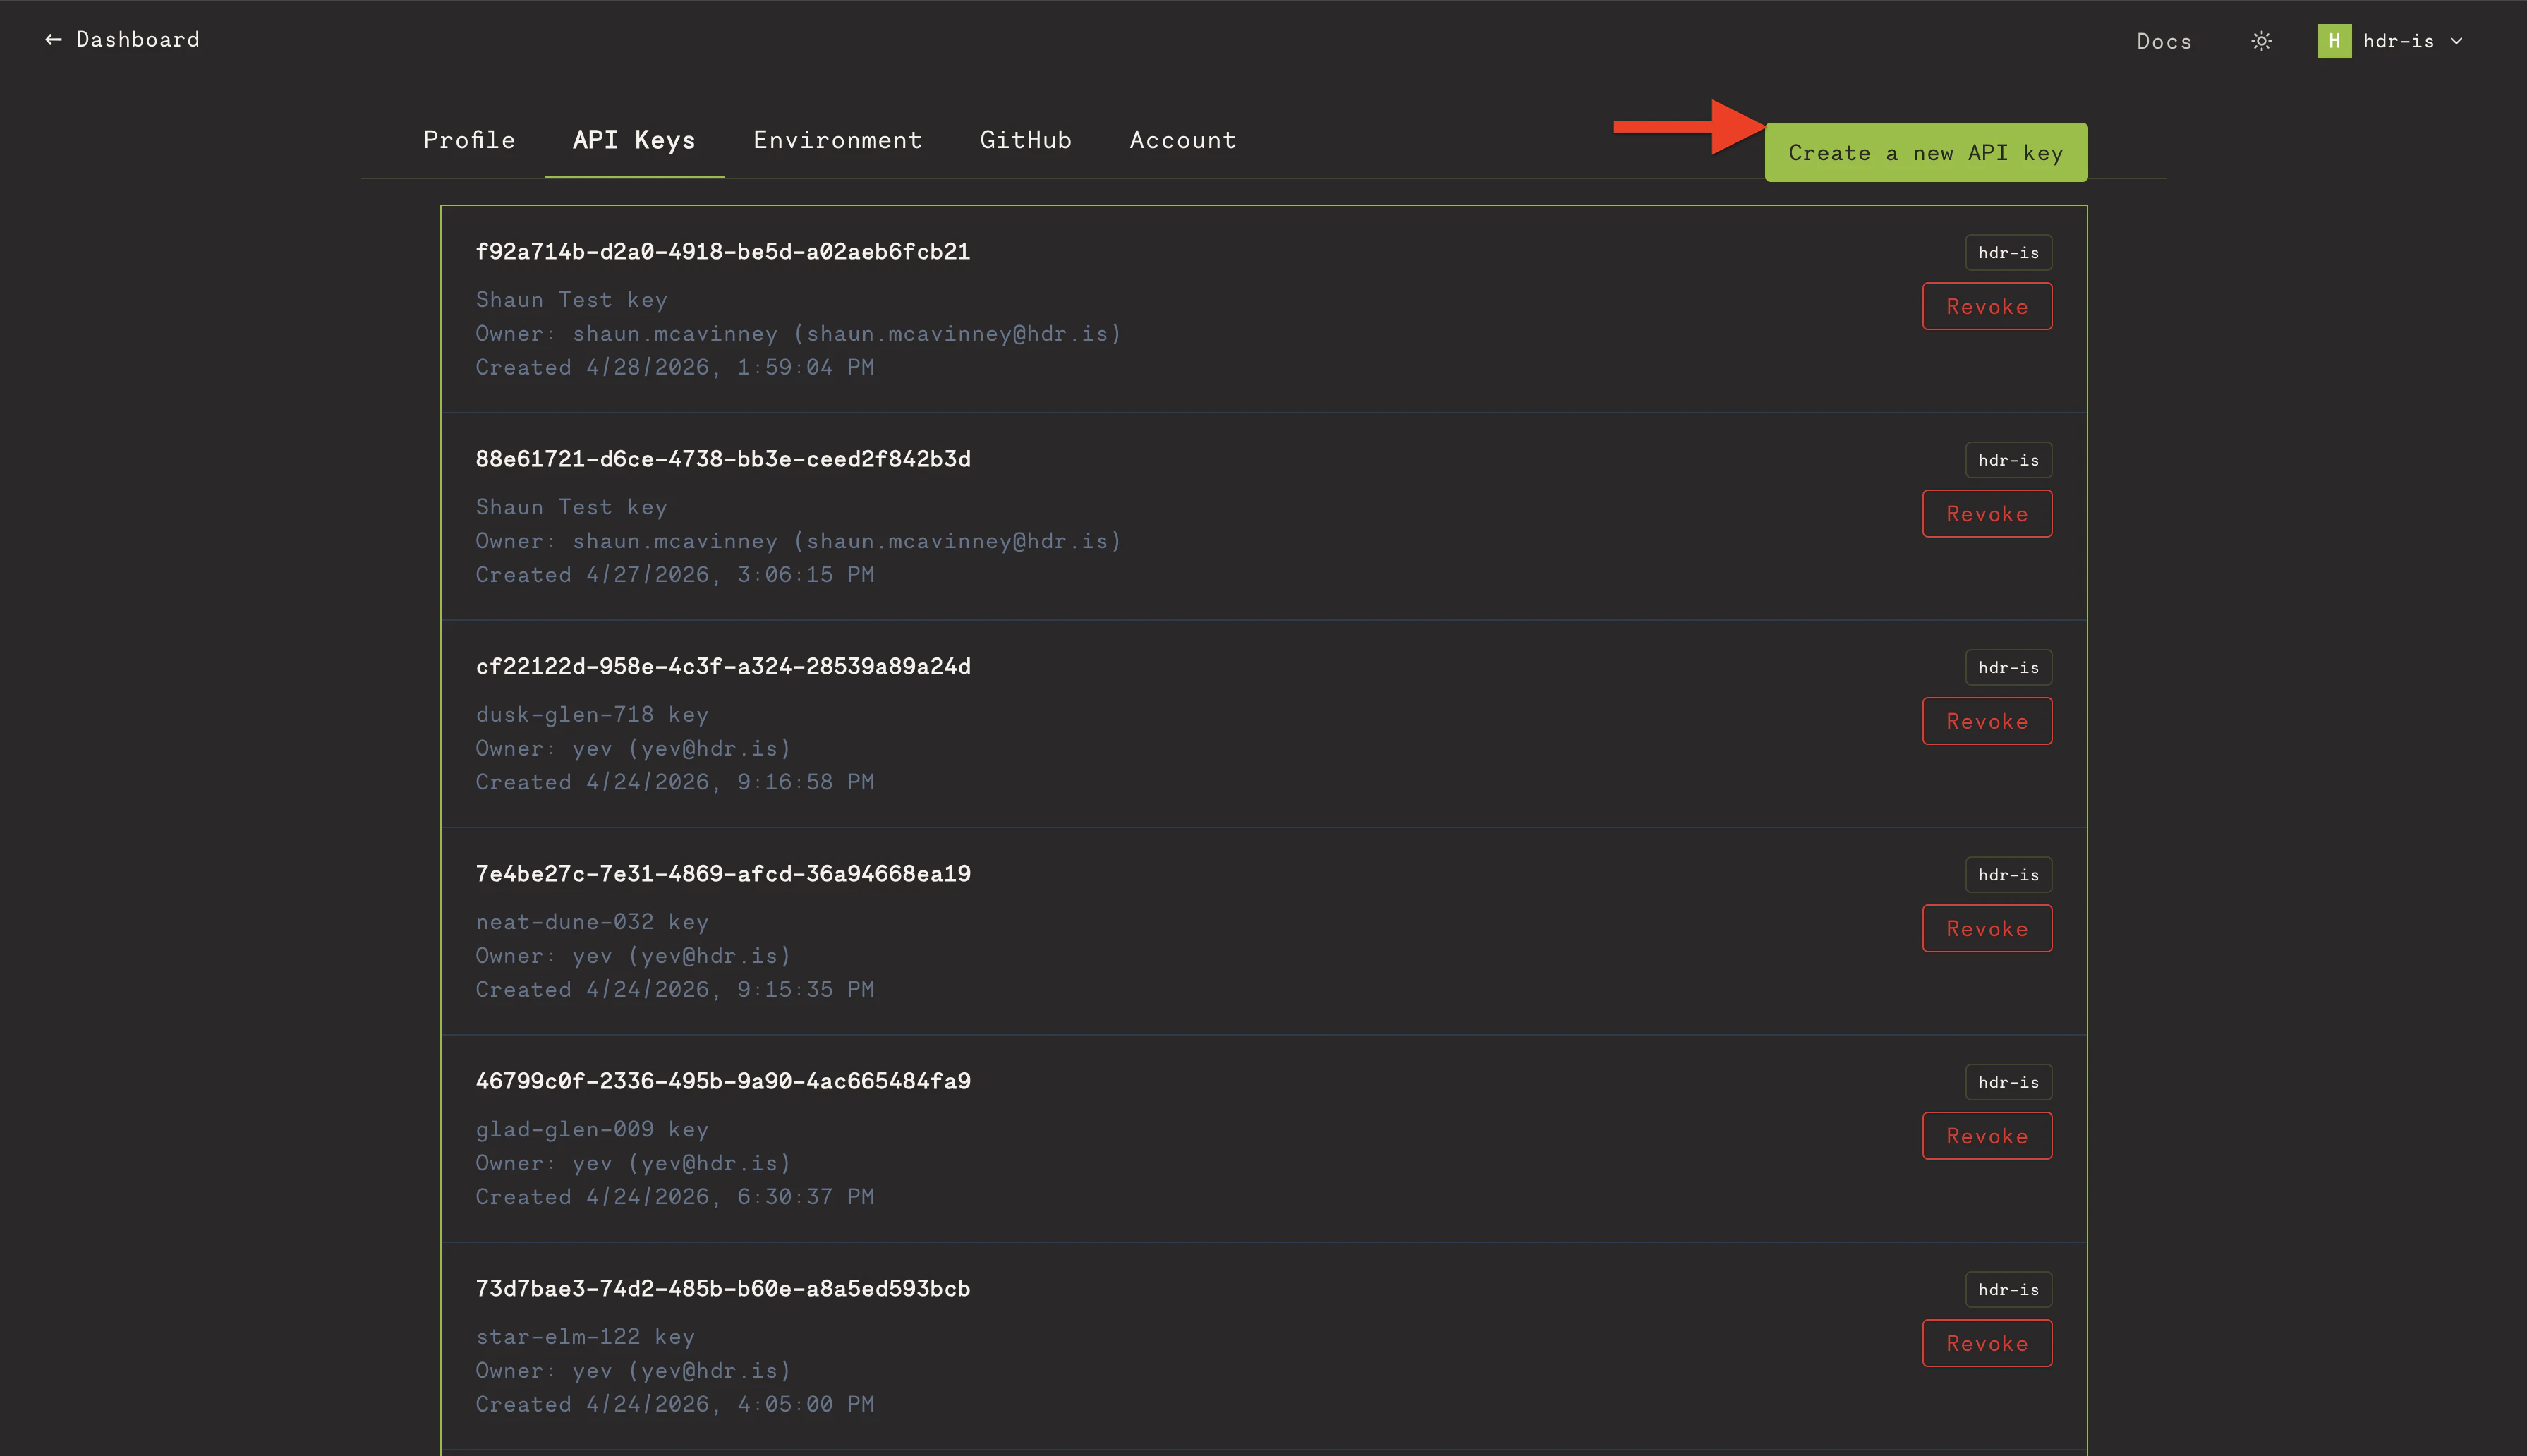Click hdr-is tag on glad-glen-009 key
This screenshot has height=1456, width=2527.
coord(2008,1082)
